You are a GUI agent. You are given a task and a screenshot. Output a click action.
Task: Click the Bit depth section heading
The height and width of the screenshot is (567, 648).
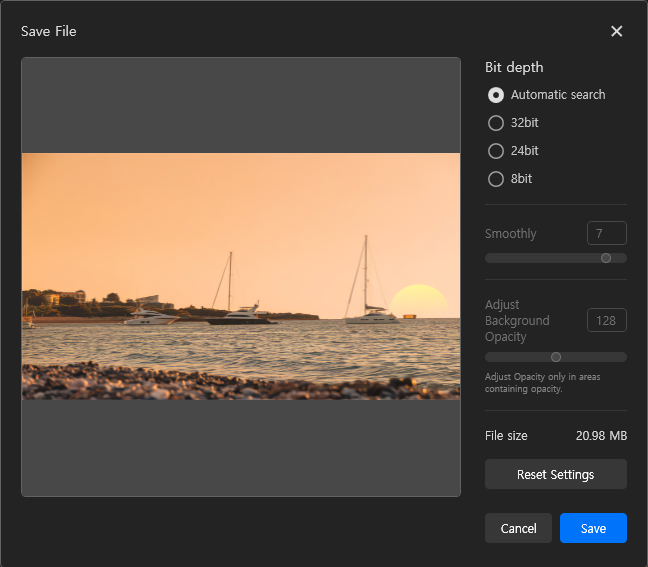[514, 67]
